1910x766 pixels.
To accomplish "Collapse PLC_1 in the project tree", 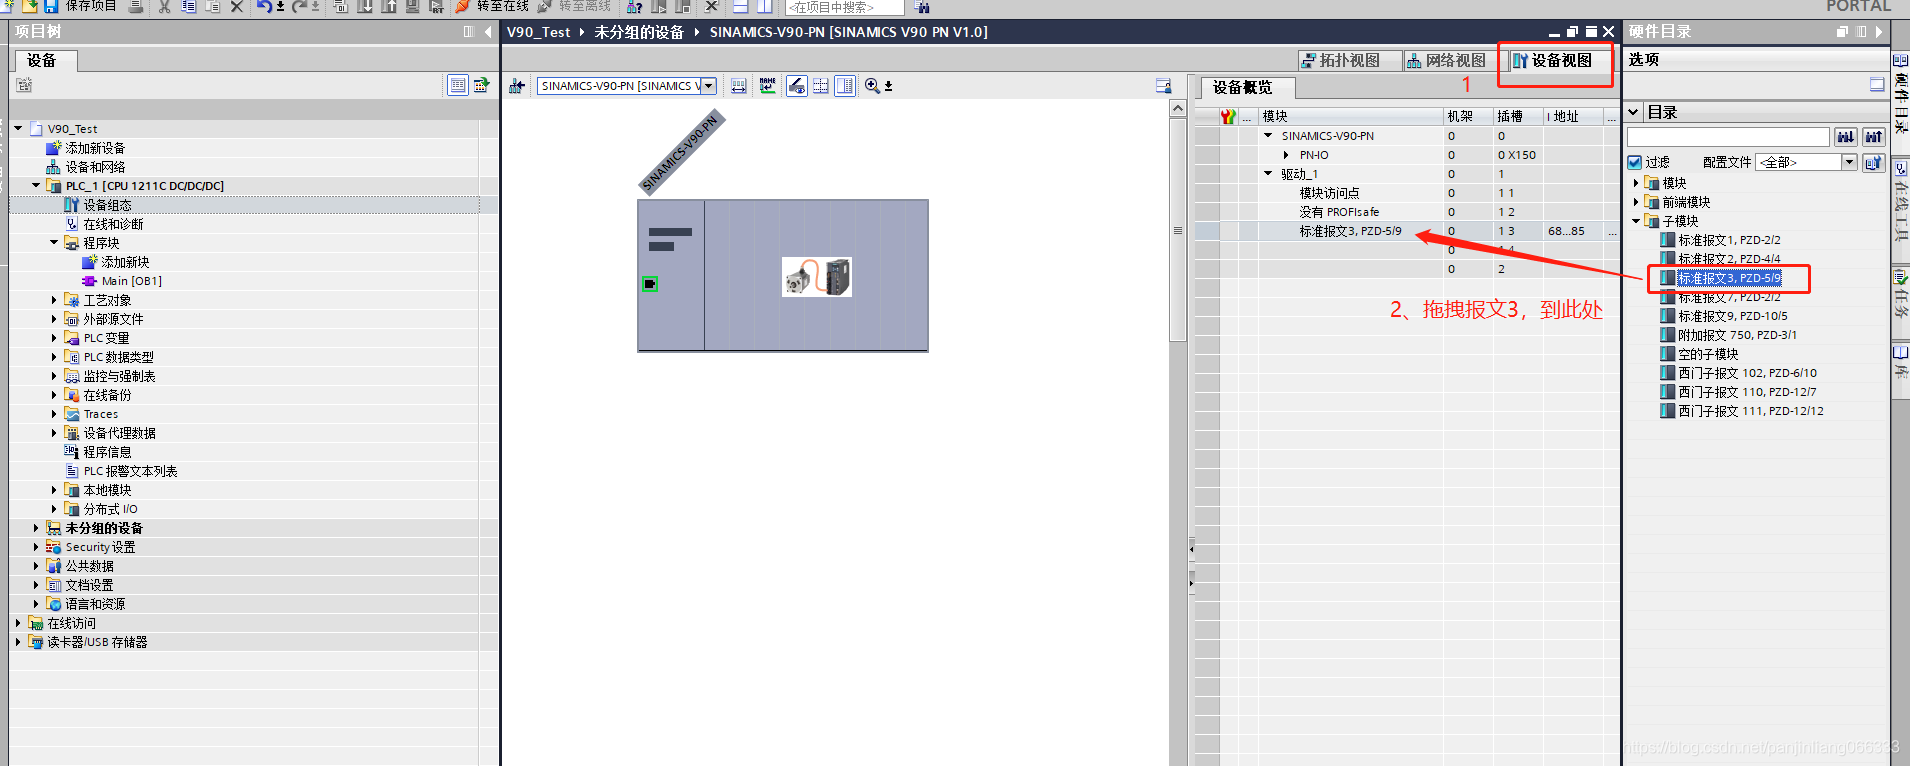I will (x=36, y=186).
